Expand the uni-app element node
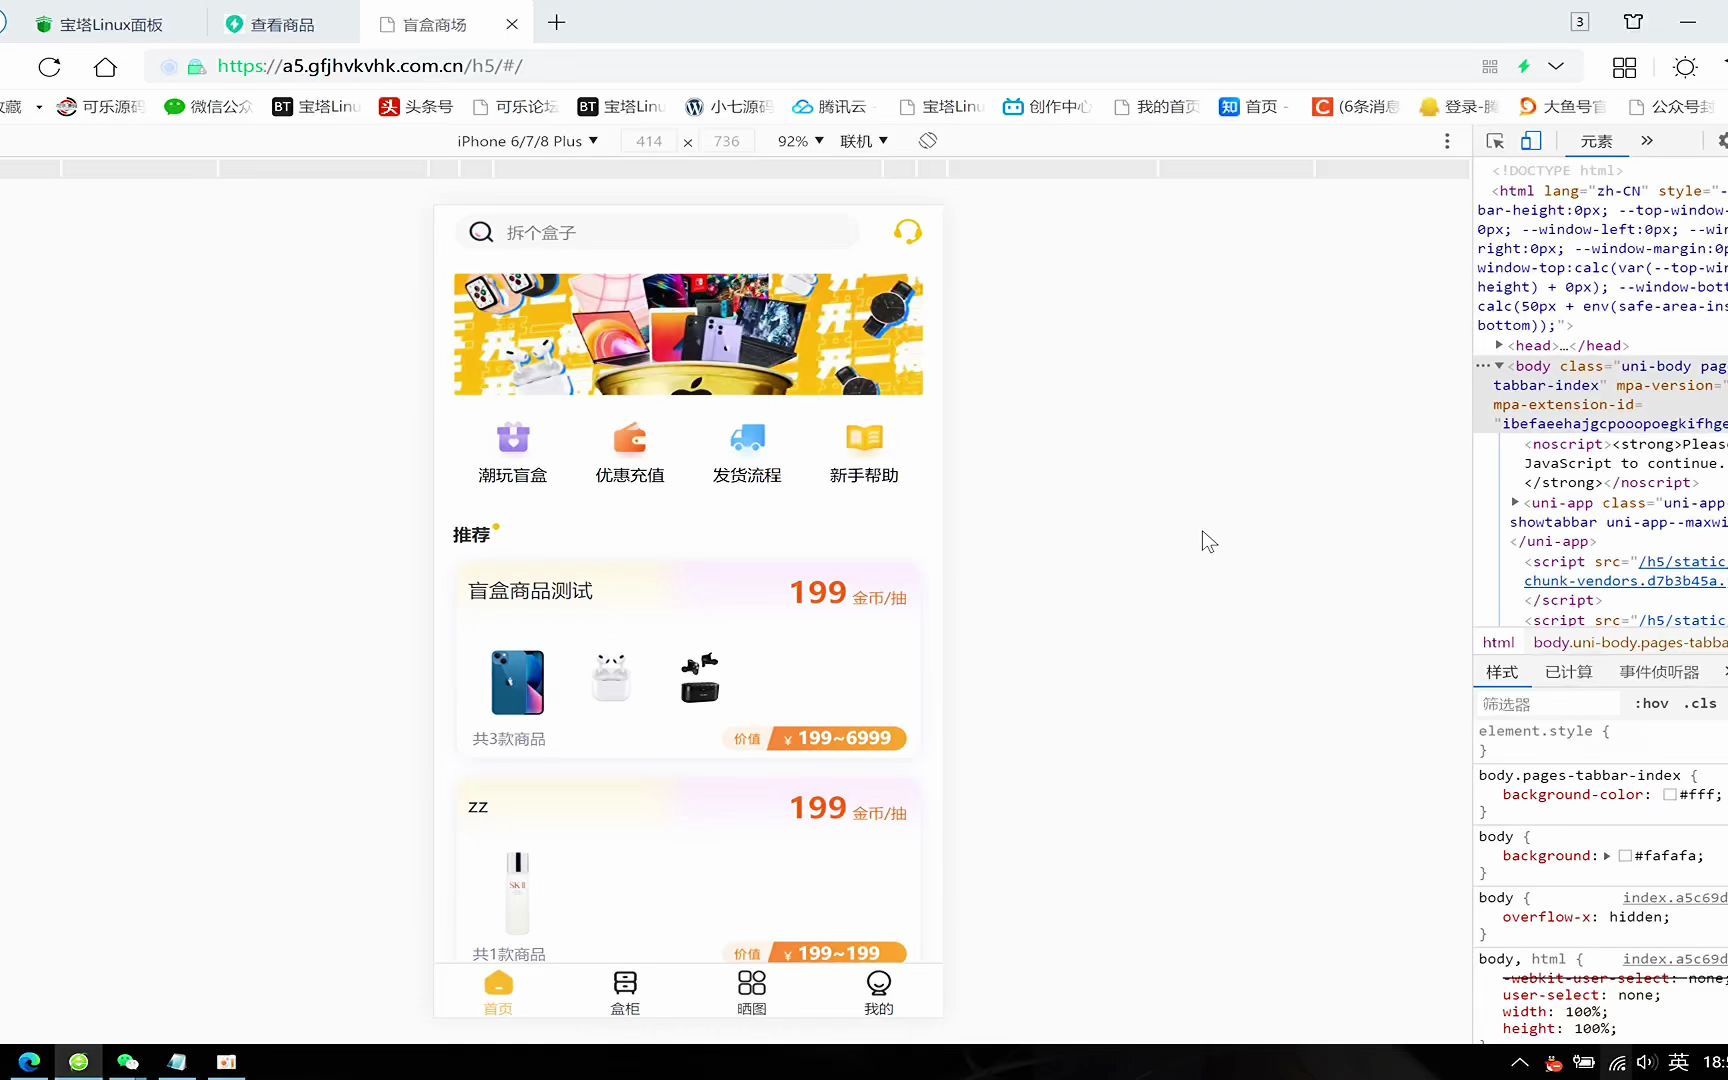Viewport: 1728px width, 1080px height. 1515,502
